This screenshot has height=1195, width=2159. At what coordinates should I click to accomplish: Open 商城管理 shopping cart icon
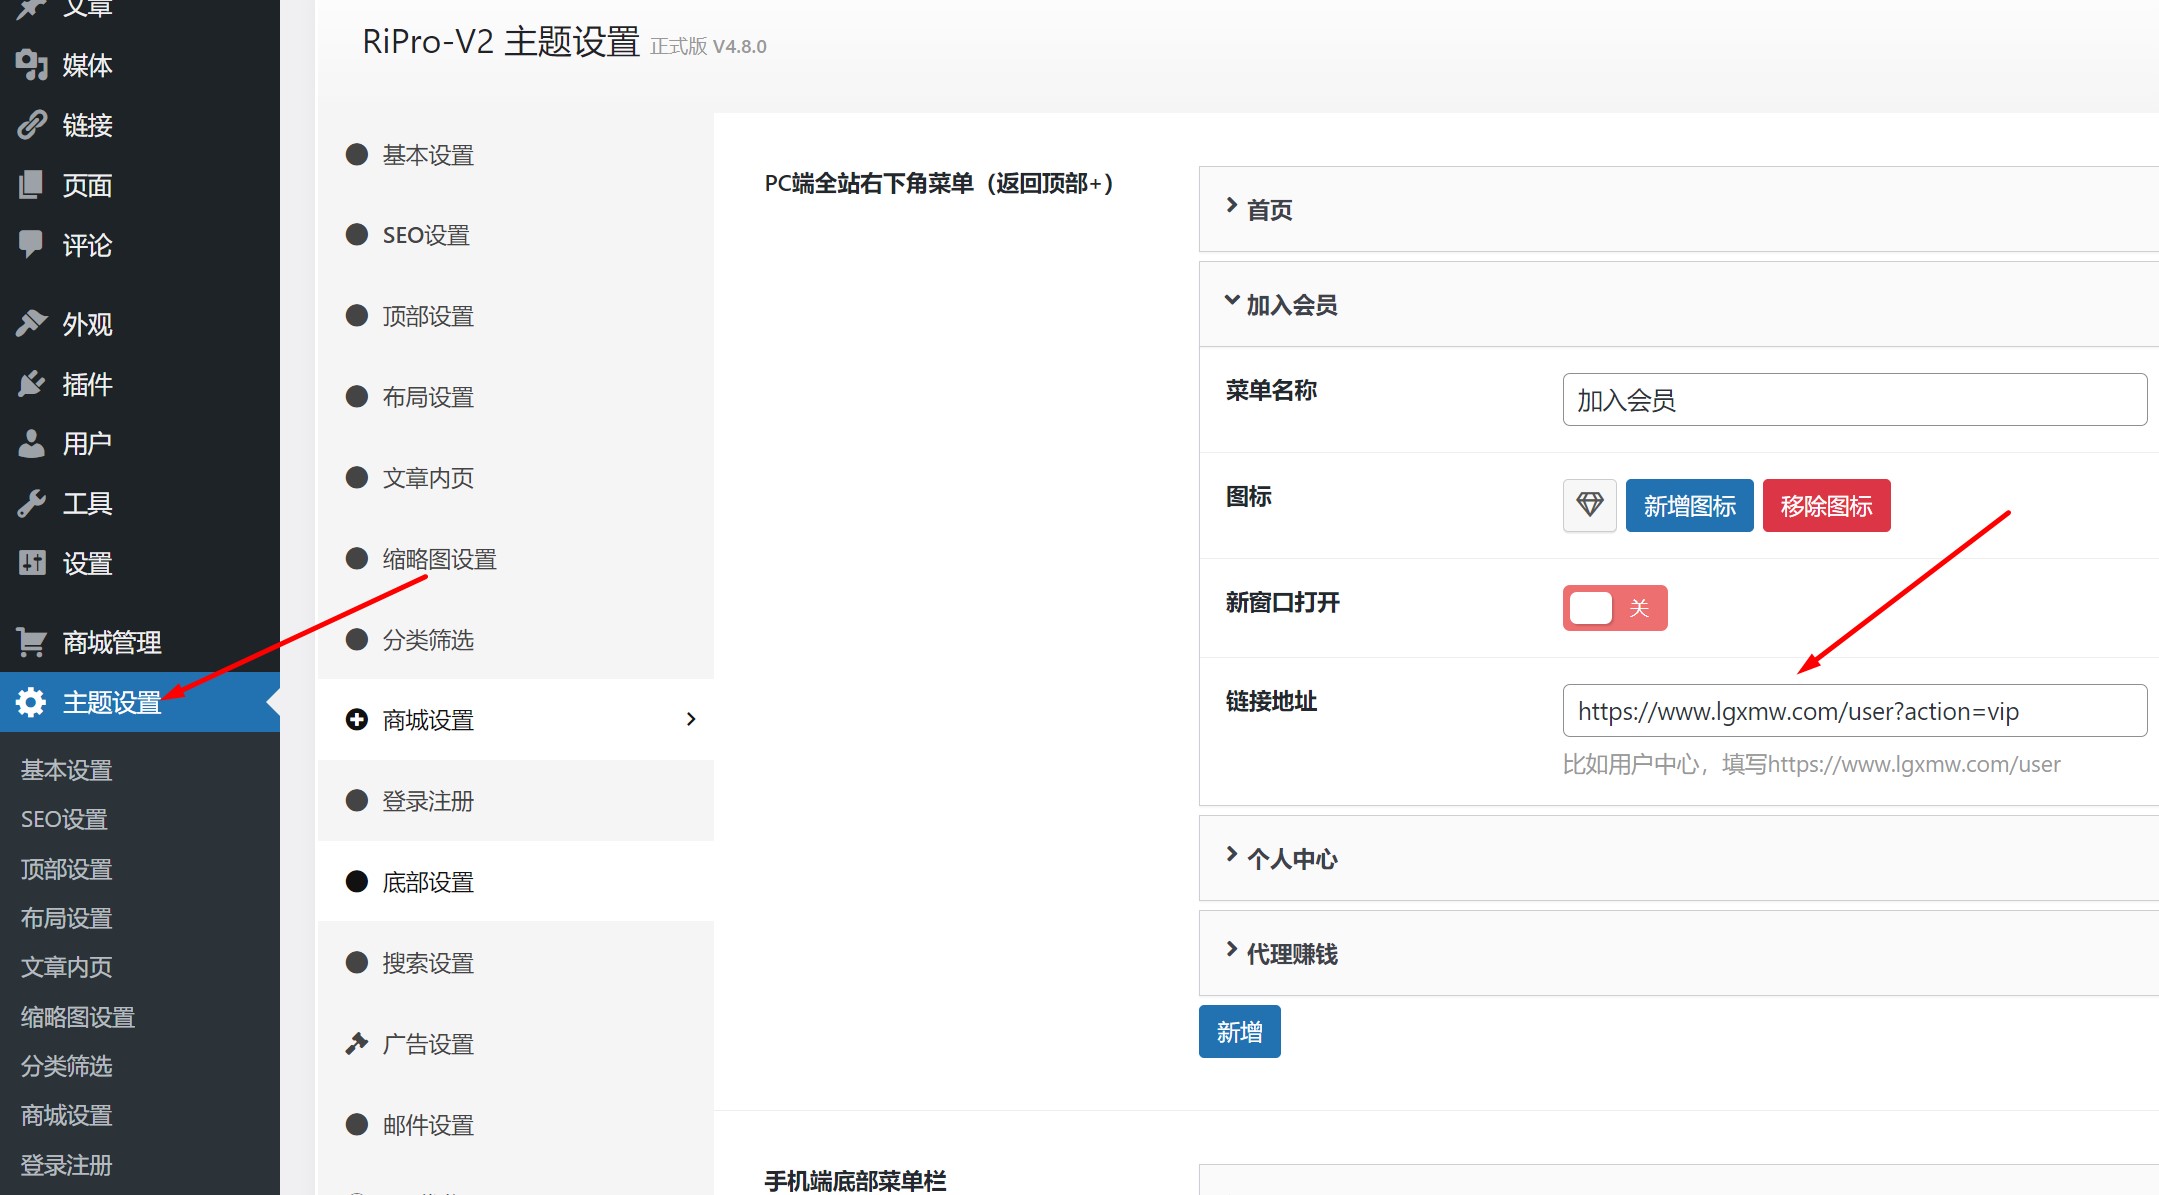(x=32, y=642)
